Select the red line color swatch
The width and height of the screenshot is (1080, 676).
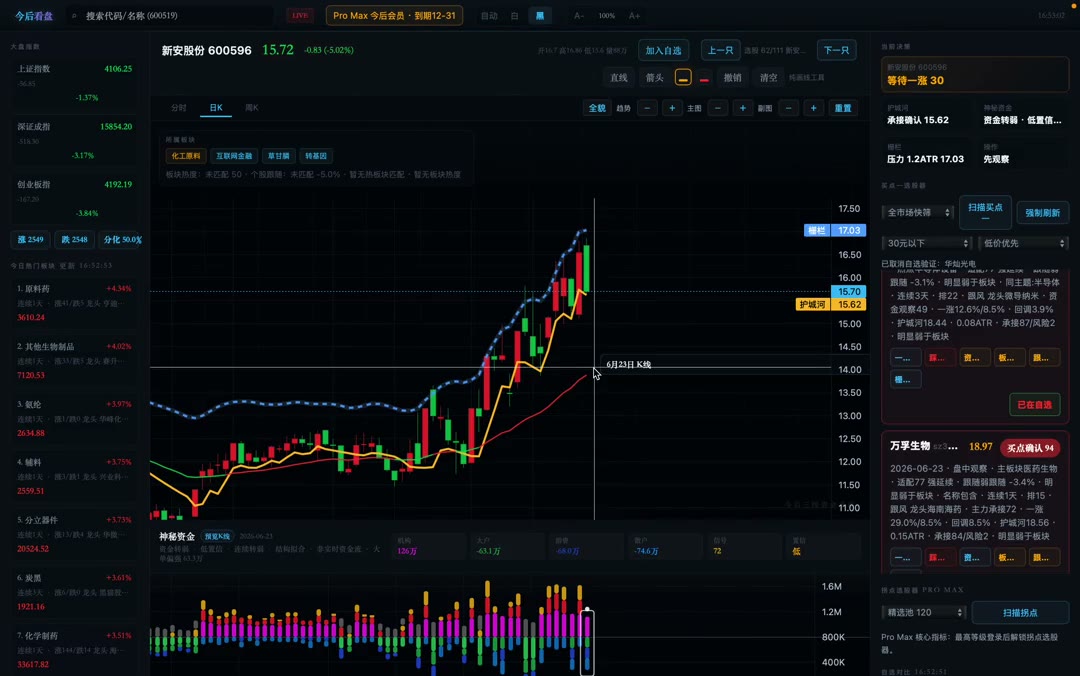pyautogui.click(x=704, y=79)
